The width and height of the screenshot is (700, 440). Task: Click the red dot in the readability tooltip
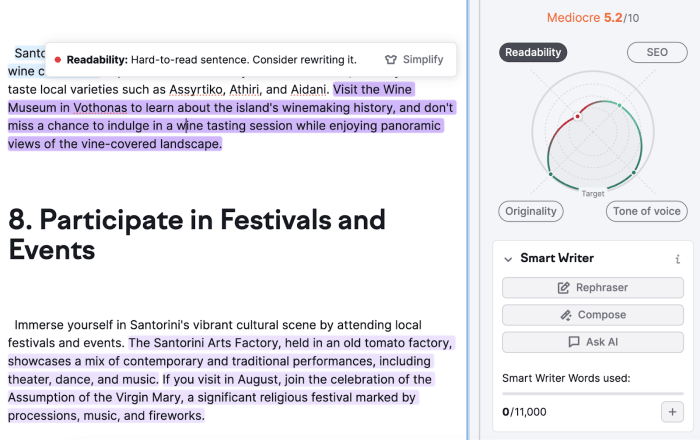click(x=58, y=60)
